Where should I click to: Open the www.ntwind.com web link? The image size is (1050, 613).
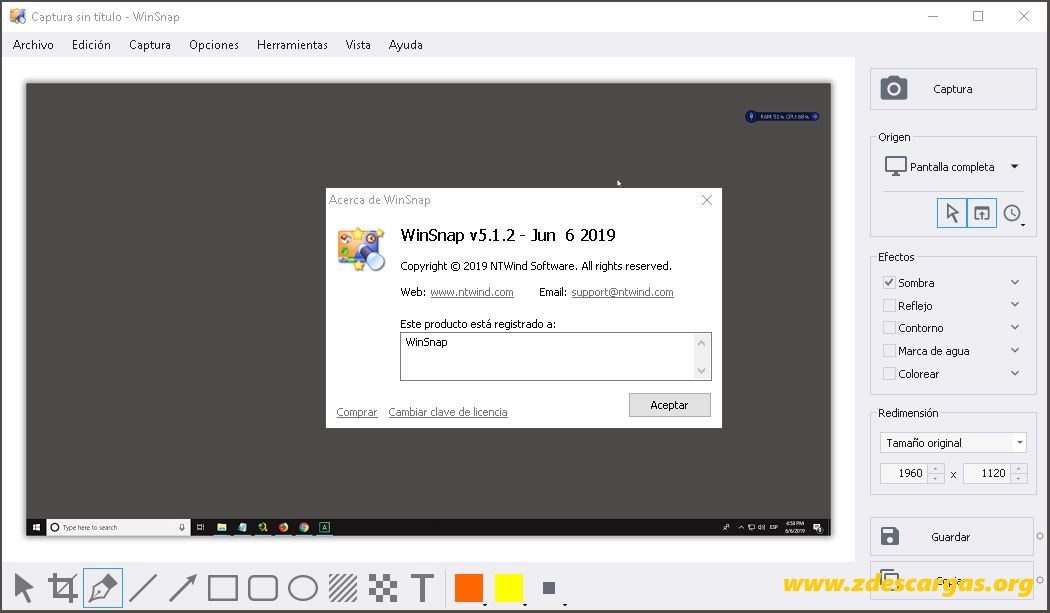[471, 292]
